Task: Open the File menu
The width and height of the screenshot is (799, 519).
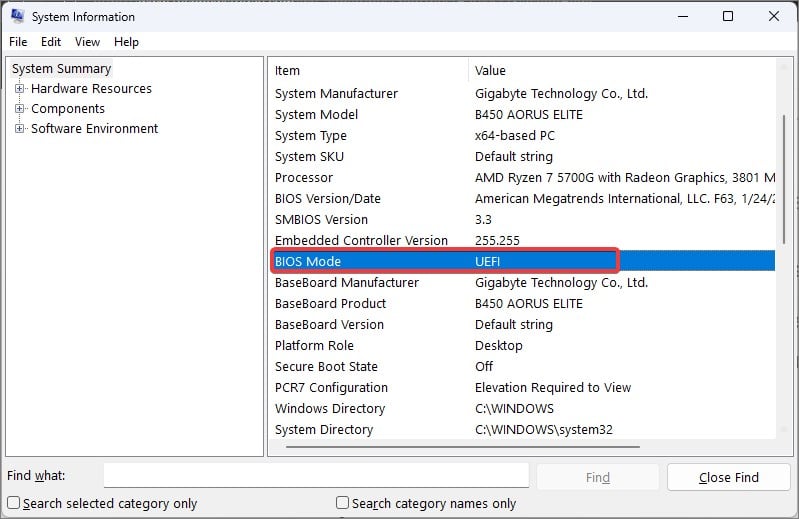Action: click(18, 42)
